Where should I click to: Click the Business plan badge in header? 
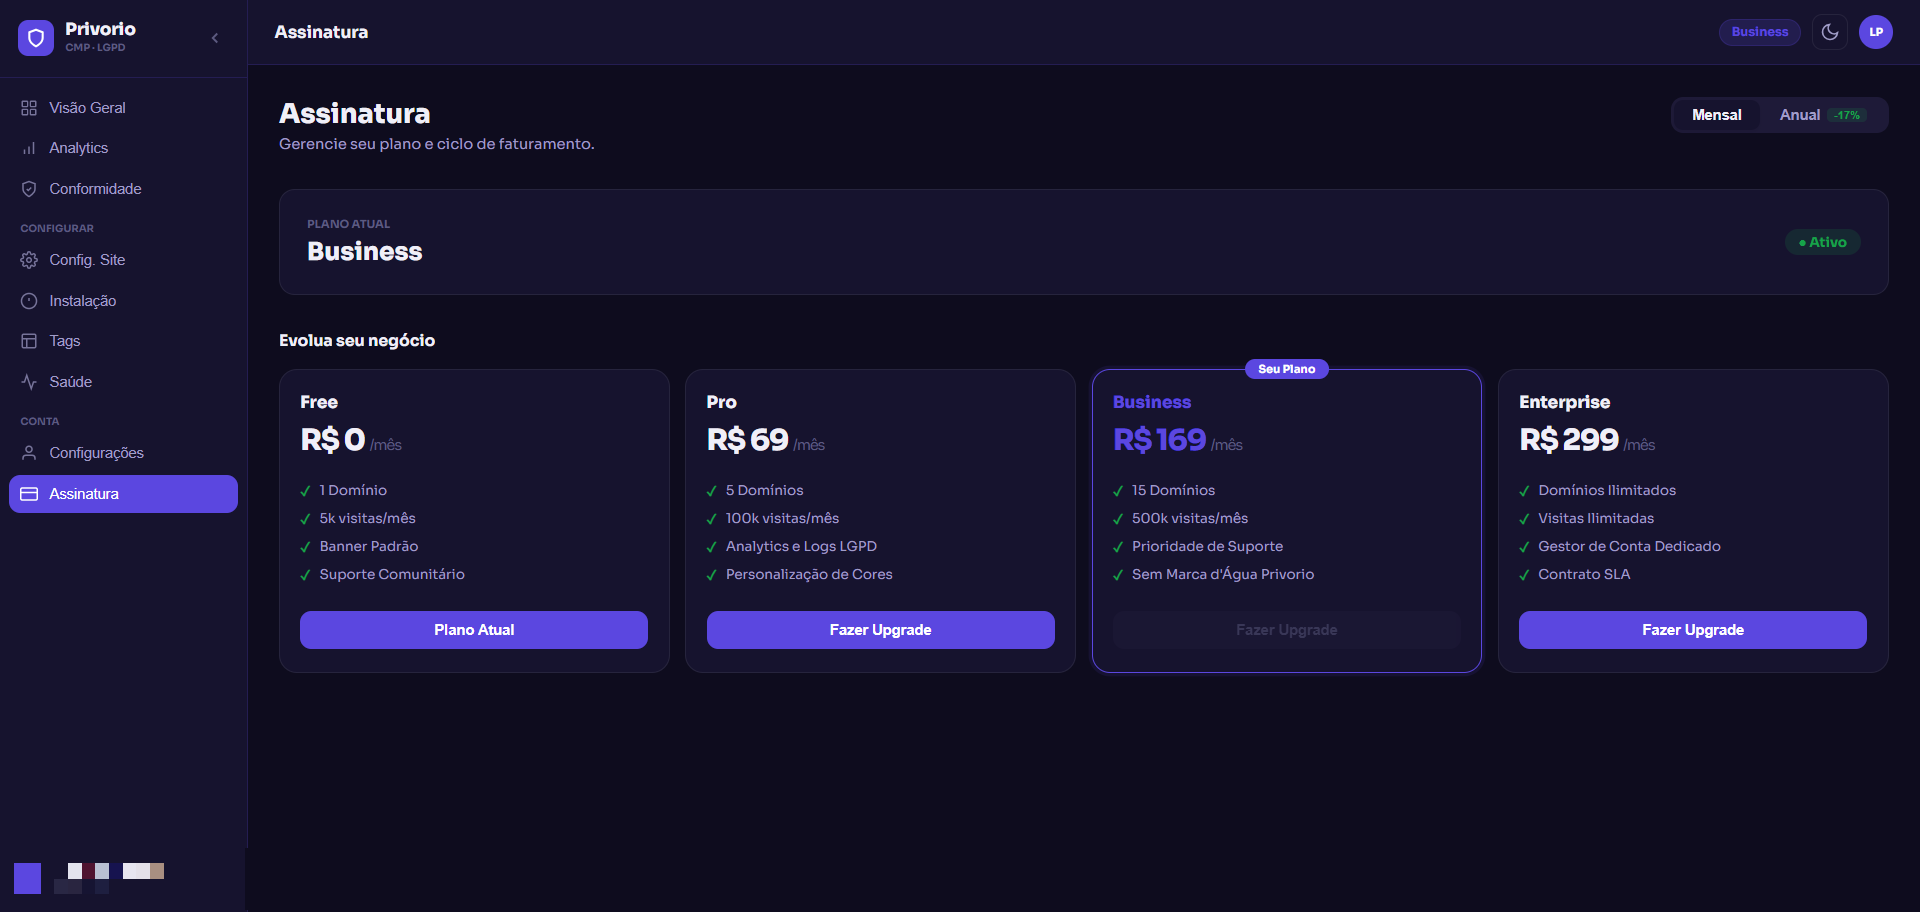point(1760,32)
